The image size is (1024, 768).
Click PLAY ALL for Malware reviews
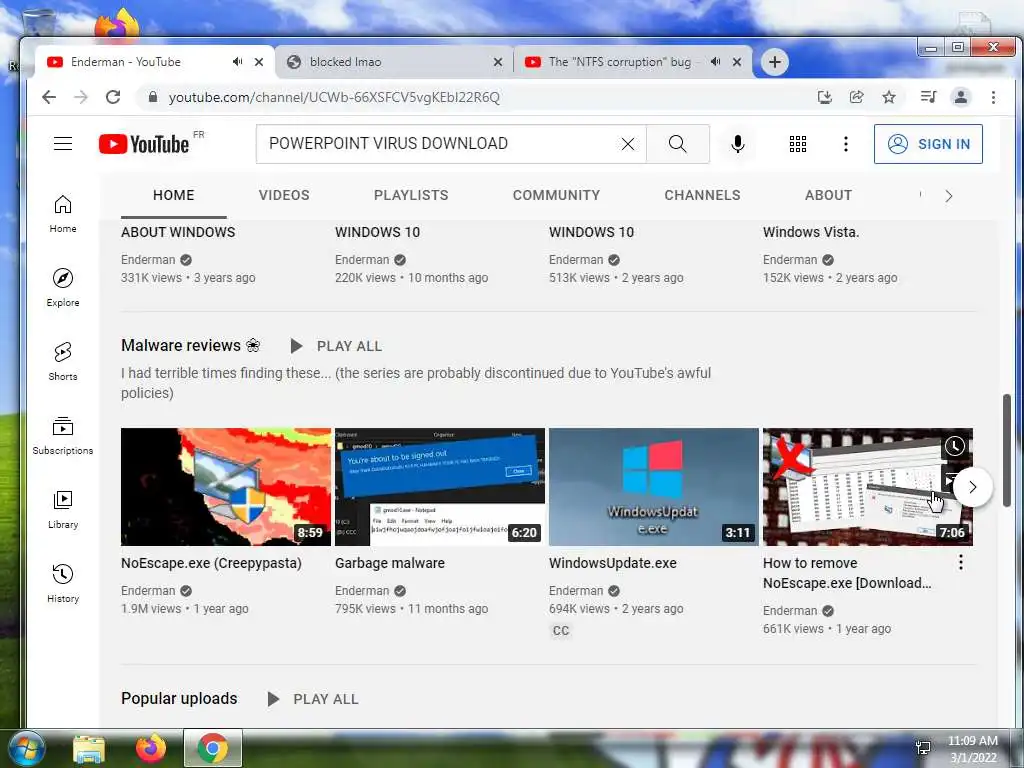point(336,346)
